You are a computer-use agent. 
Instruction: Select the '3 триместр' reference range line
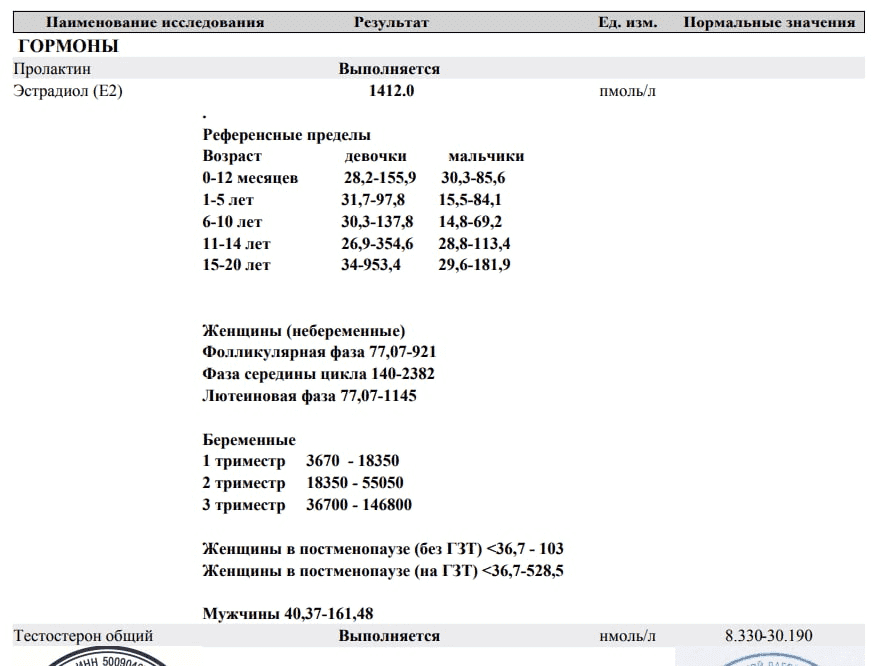pos(307,505)
